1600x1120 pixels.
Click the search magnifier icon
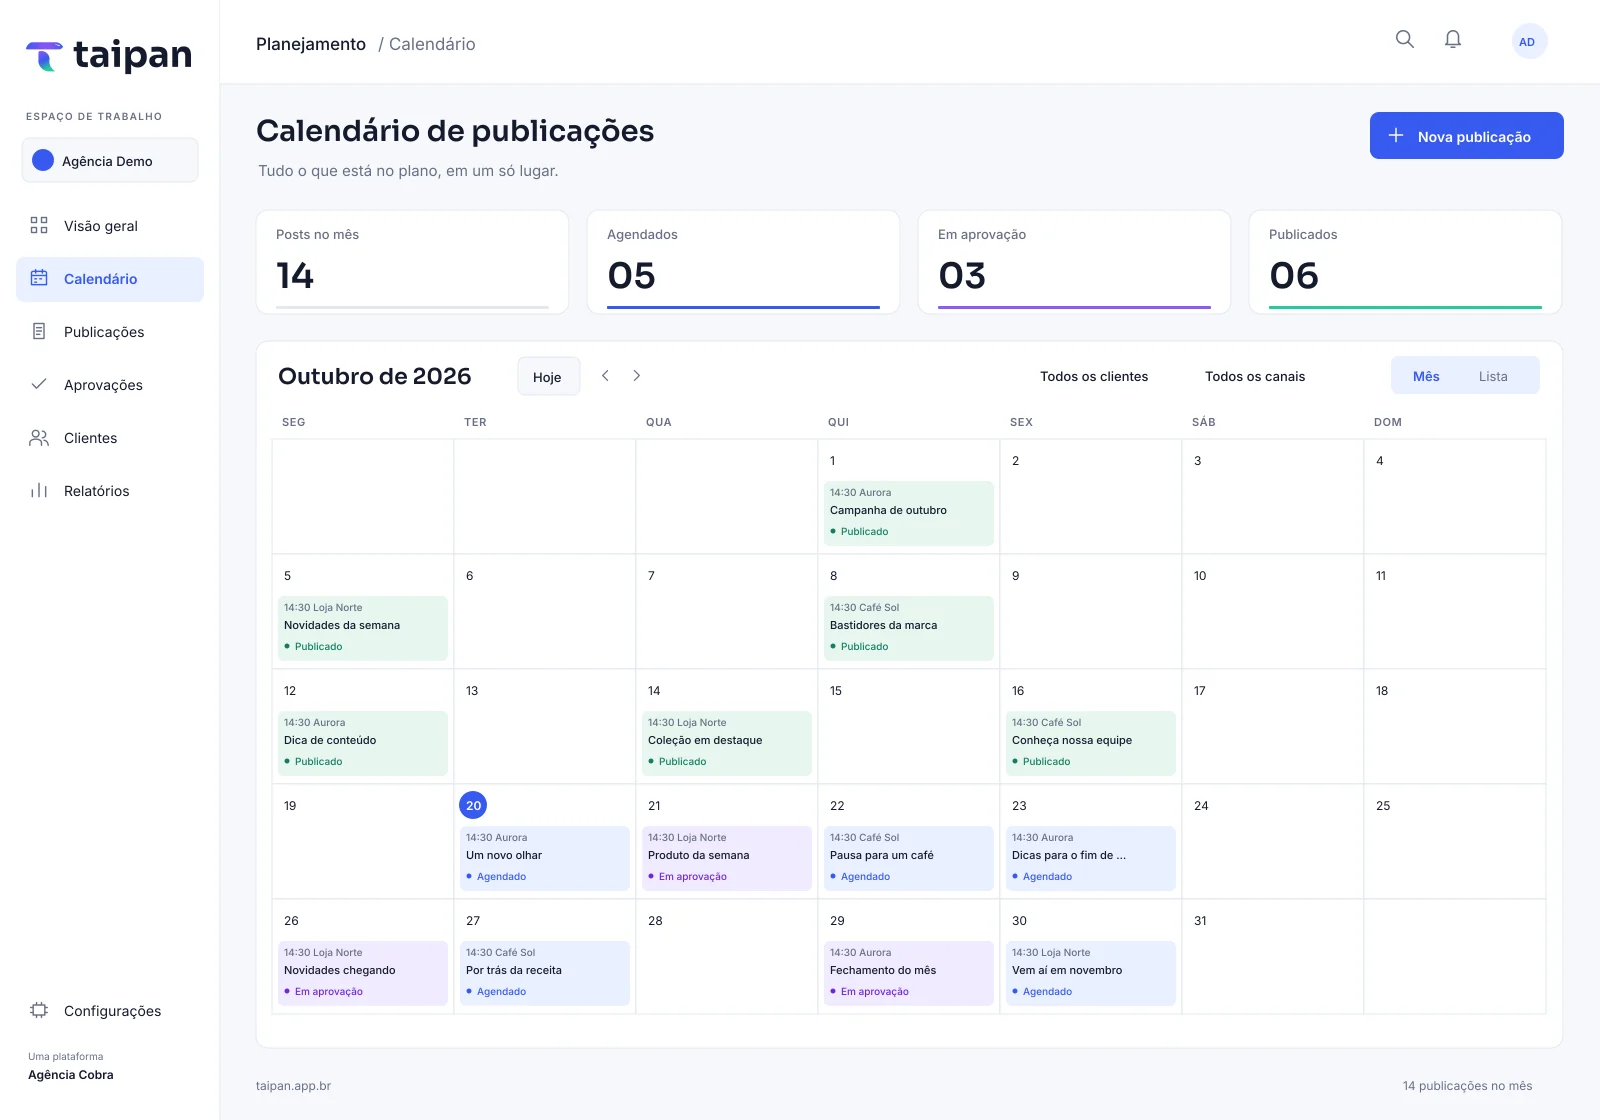point(1405,39)
